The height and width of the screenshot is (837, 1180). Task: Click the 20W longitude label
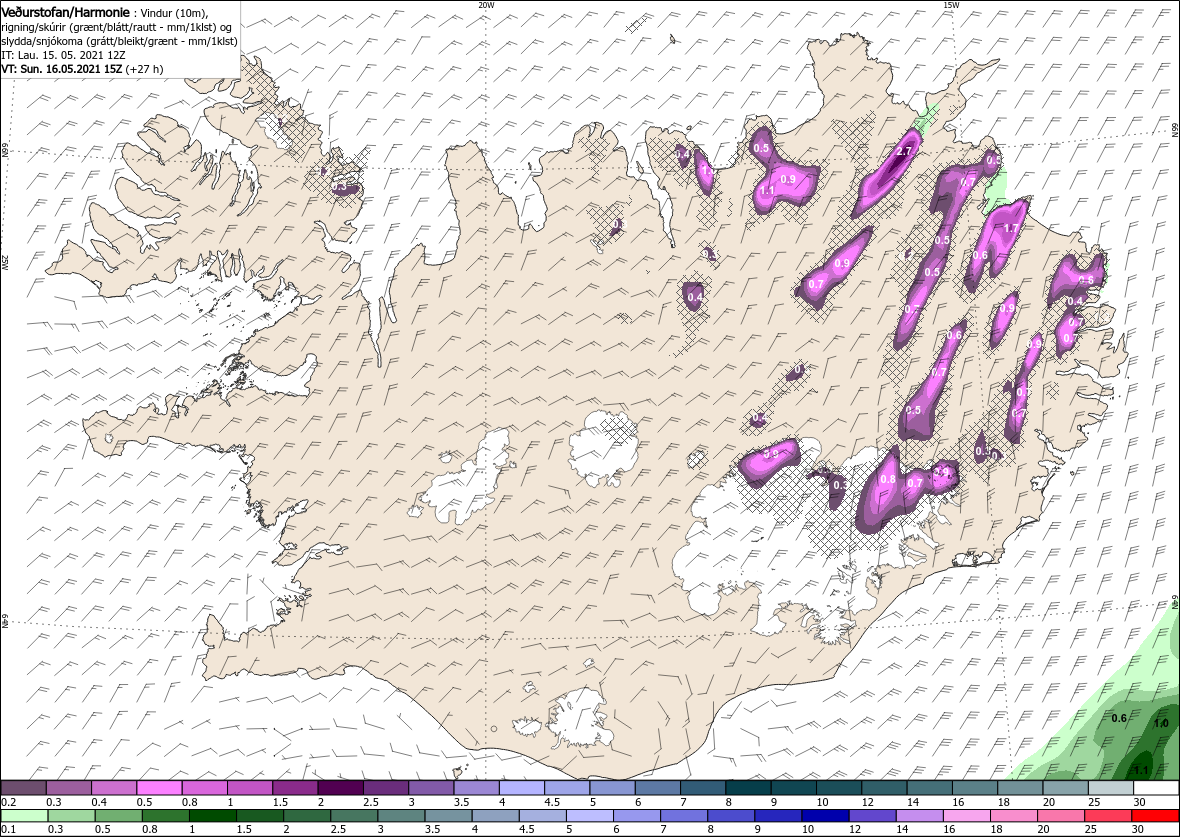pos(487,5)
